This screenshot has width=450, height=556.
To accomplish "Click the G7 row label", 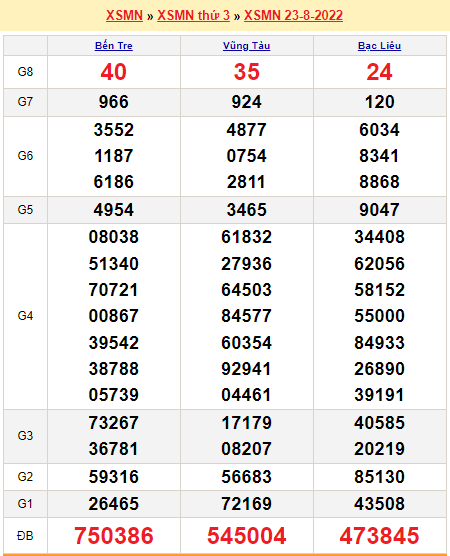I will [25, 102].
